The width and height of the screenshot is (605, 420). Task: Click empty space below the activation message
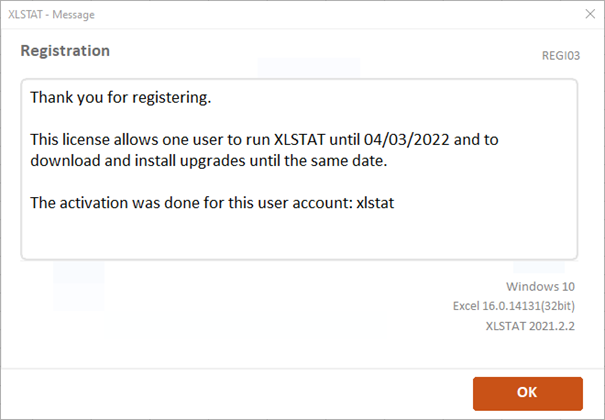300,236
